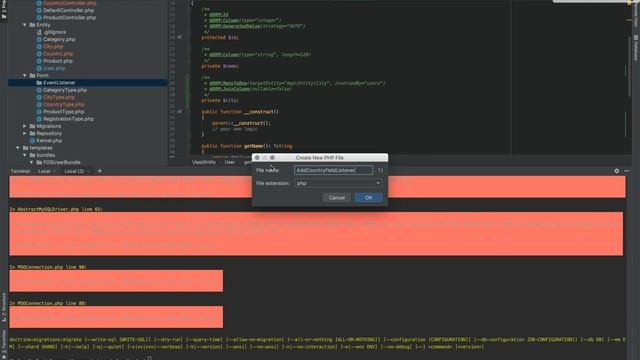The image size is (640, 360).
Task: Expand the Migrations folder
Action: 24,126
